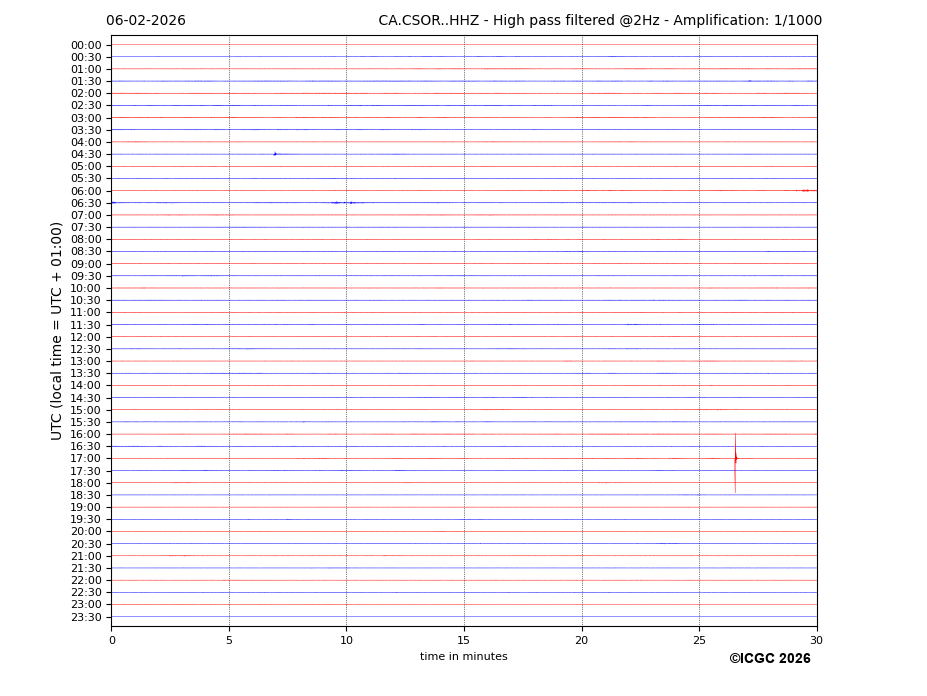Select the 23:30 time label

86,617
